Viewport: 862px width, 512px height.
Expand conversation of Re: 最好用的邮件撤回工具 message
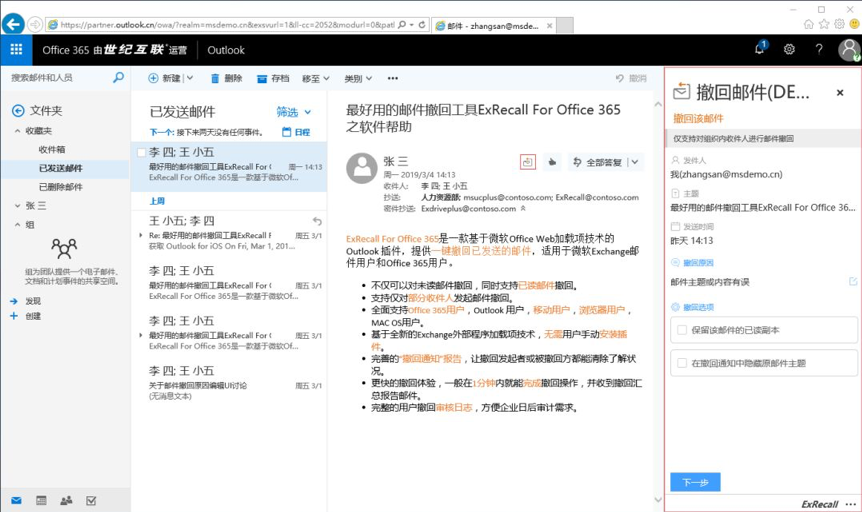tap(141, 235)
